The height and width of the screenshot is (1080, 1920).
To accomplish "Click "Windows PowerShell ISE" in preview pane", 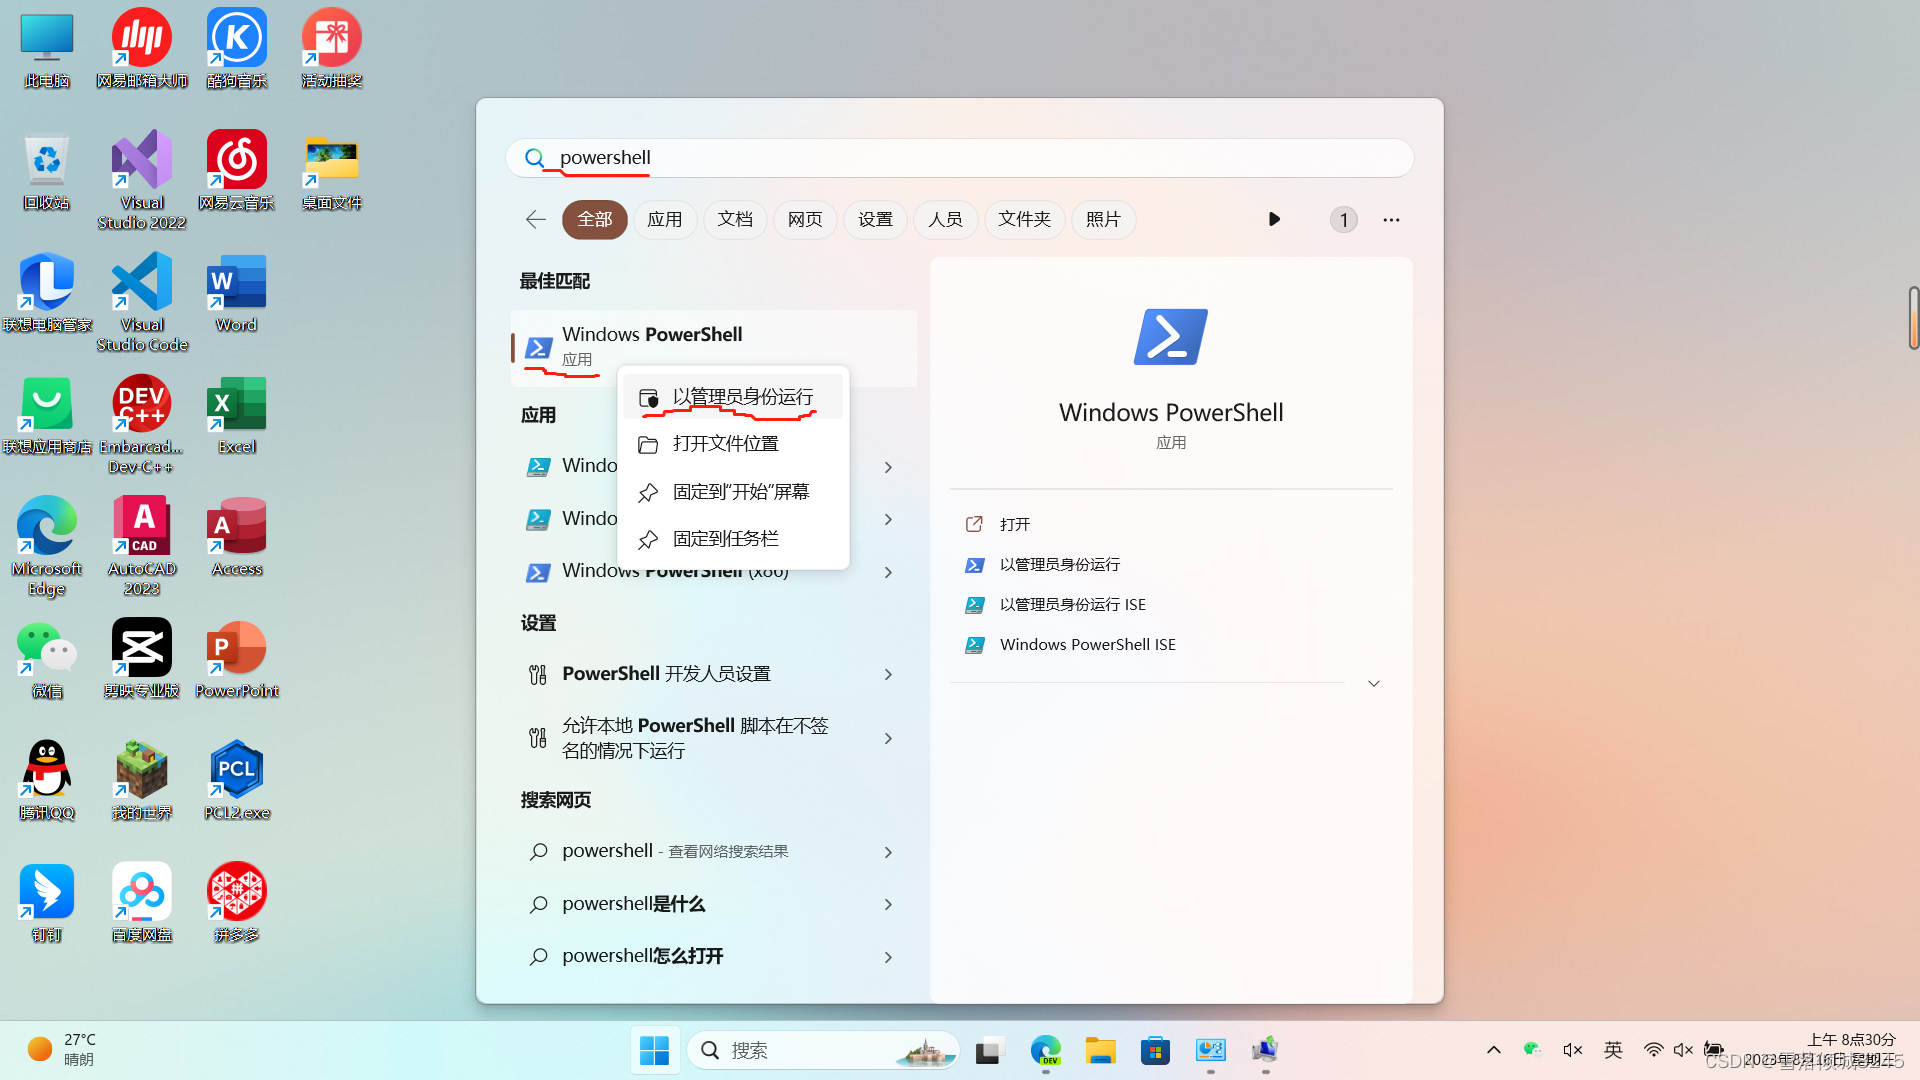I will (1087, 645).
